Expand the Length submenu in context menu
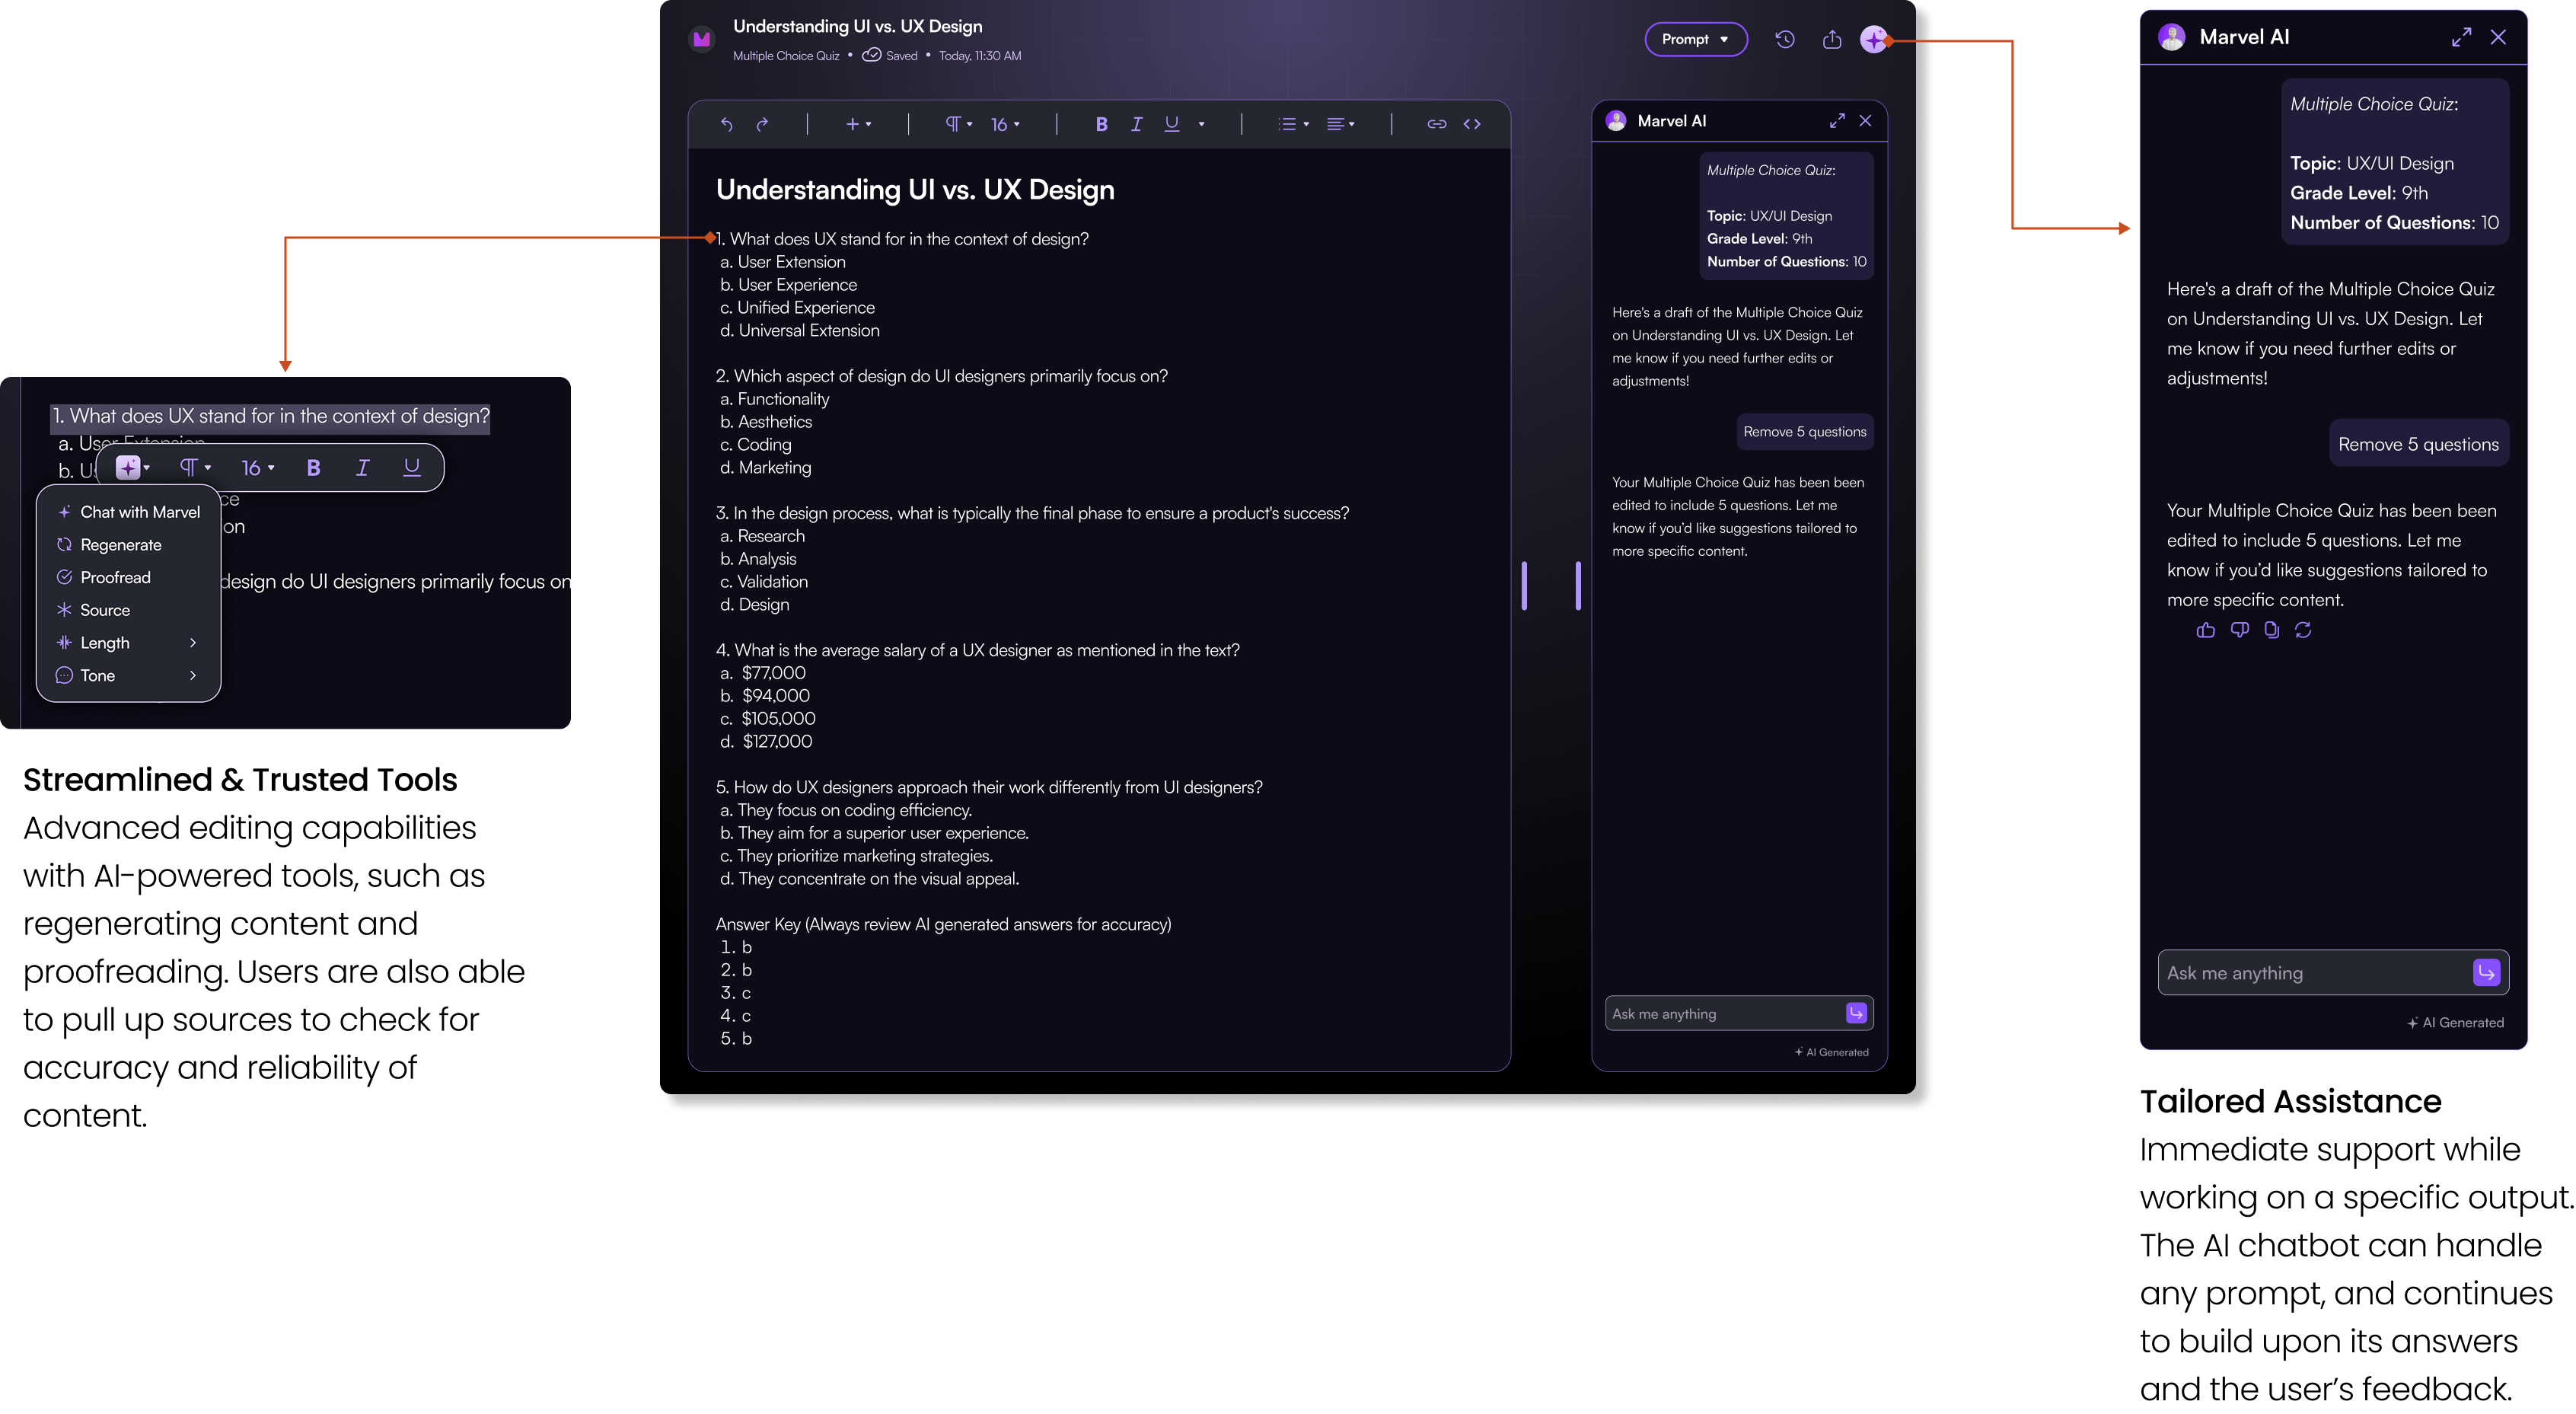 pos(128,643)
